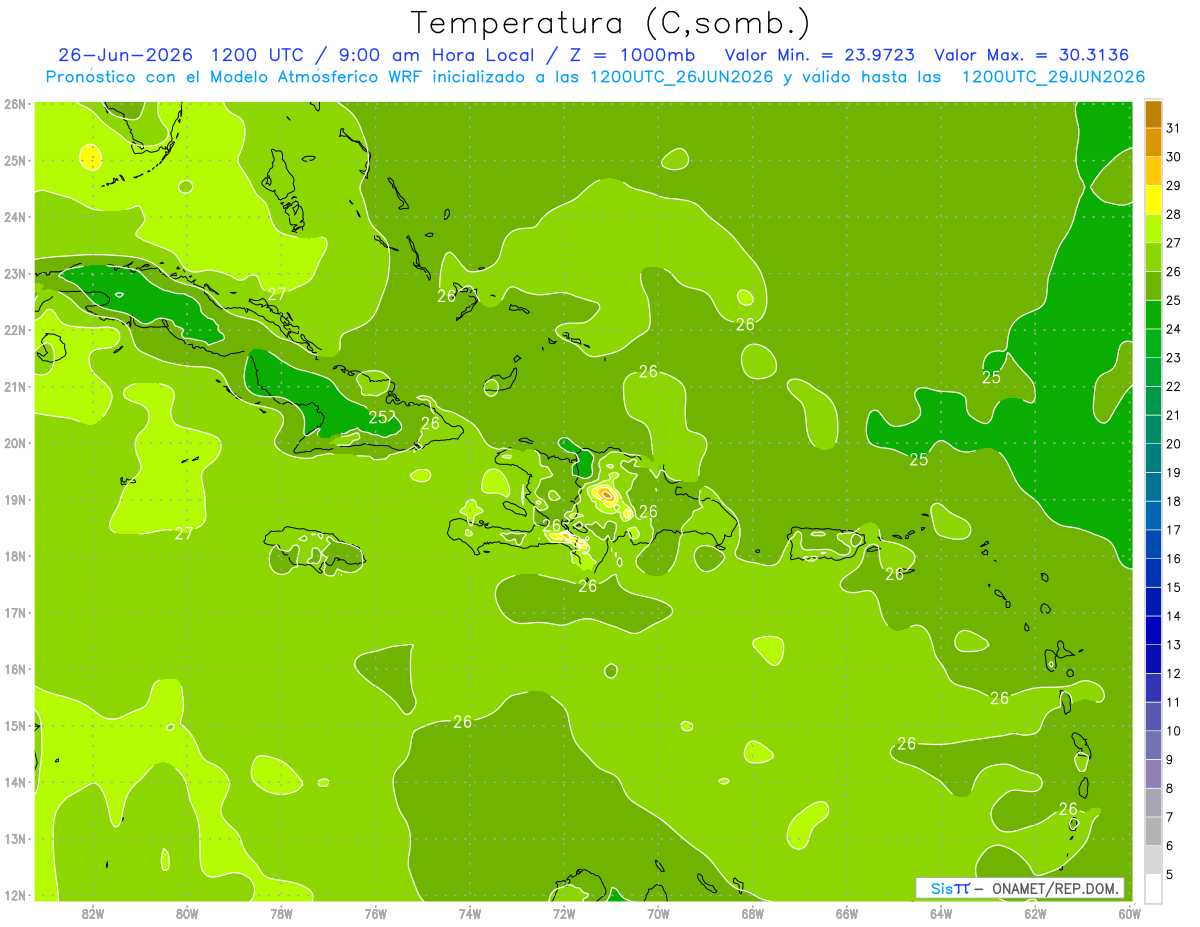
Task: Click the 15 value on the color scale
Action: click(1174, 588)
